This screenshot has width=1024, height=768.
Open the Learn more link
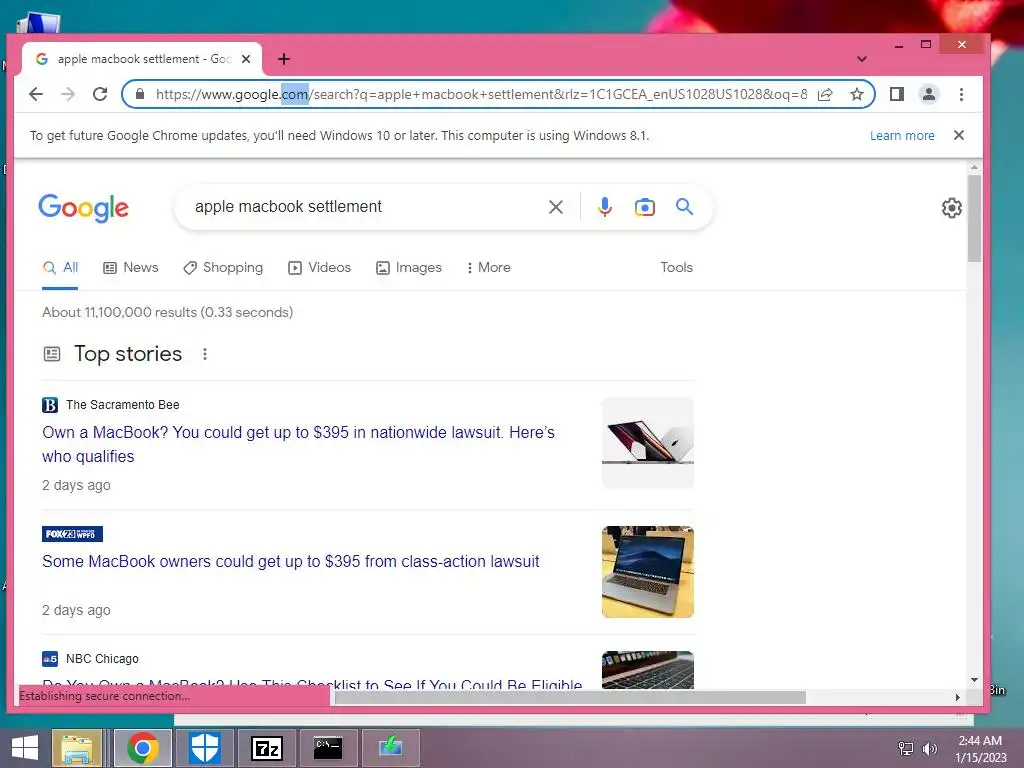902,135
